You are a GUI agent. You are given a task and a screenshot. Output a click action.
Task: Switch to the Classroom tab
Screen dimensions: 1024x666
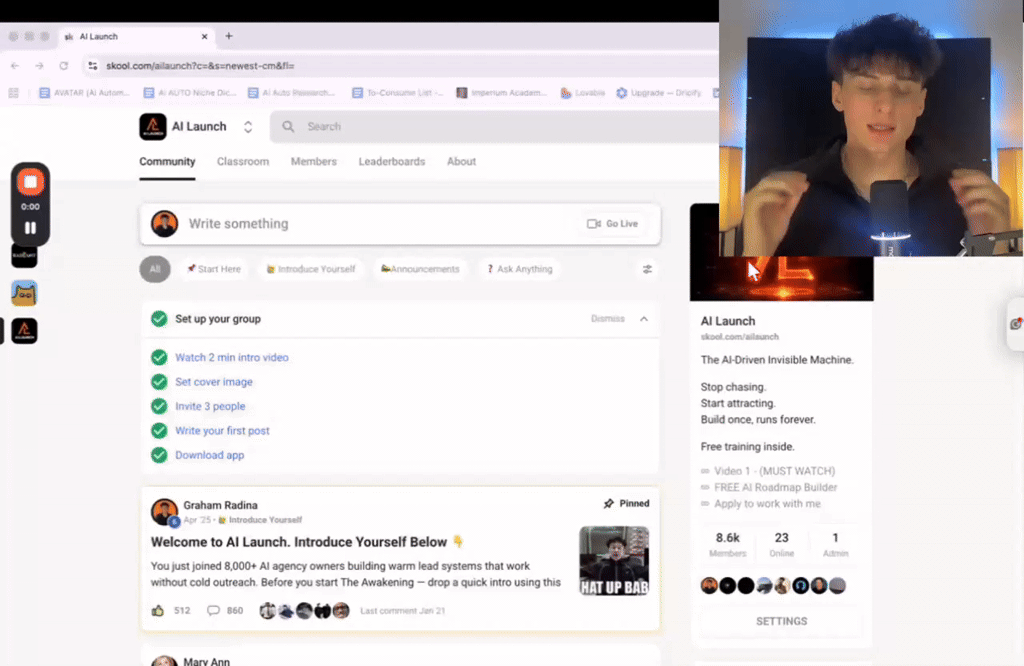pos(242,161)
